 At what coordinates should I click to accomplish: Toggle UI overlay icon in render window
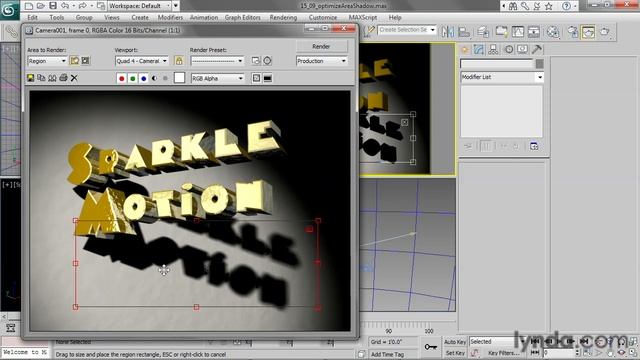256,78
